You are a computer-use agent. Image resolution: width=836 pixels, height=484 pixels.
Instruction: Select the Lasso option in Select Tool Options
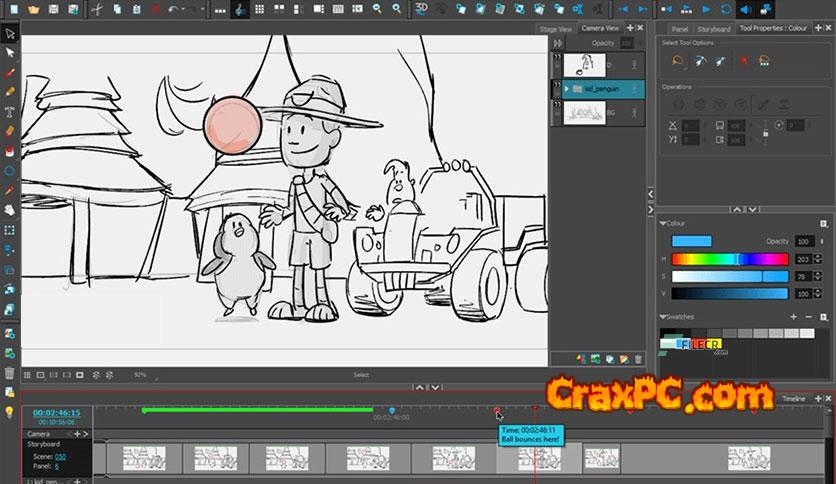pyautogui.click(x=678, y=61)
